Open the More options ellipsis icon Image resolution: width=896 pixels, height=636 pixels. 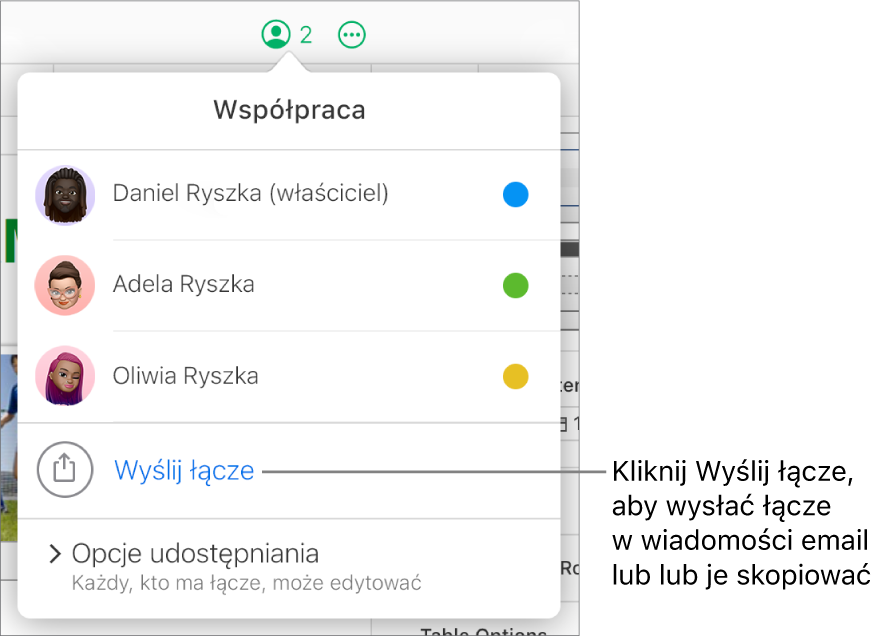[352, 33]
